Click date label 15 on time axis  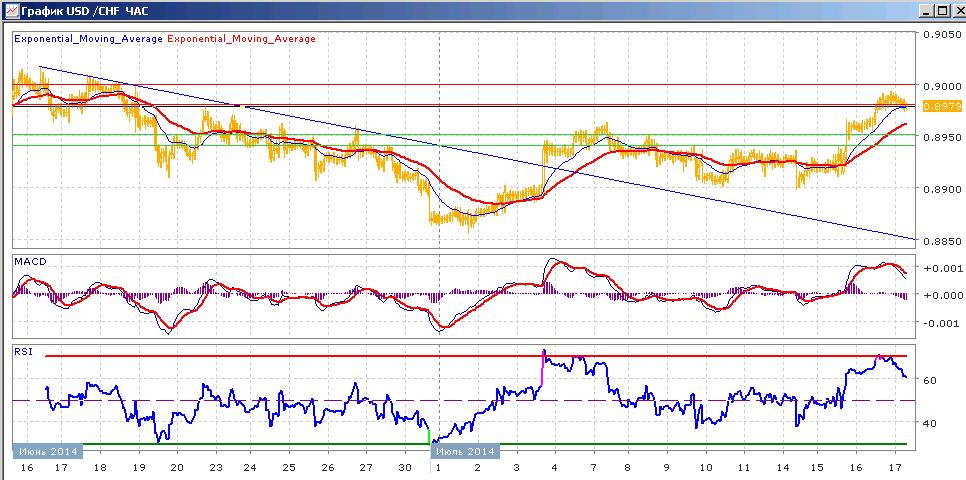(x=819, y=467)
